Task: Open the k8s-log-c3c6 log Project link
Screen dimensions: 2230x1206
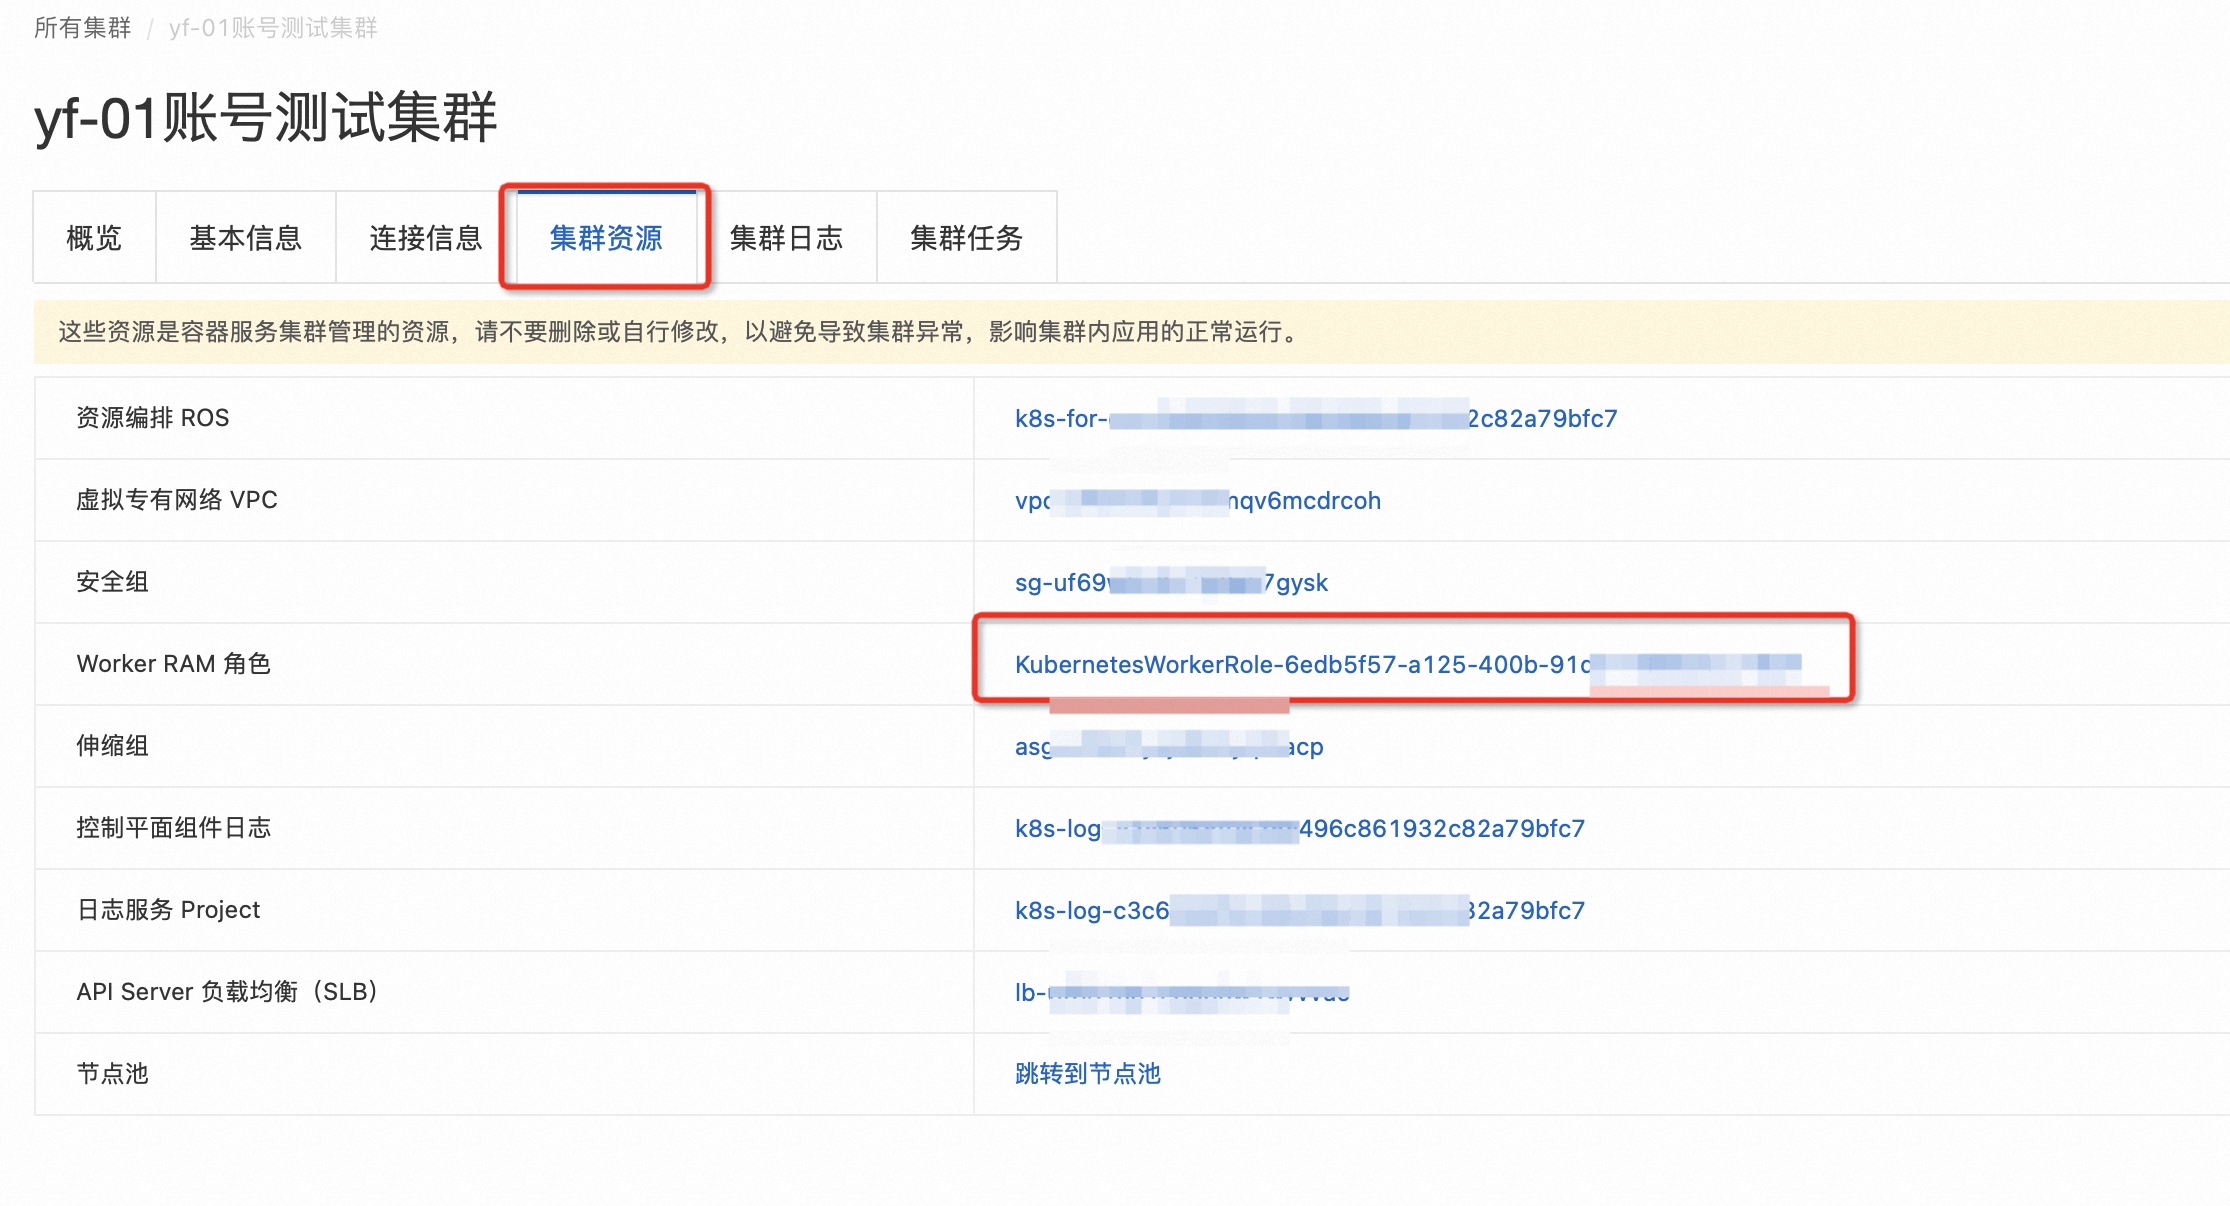Action: pyautogui.click(x=1298, y=910)
